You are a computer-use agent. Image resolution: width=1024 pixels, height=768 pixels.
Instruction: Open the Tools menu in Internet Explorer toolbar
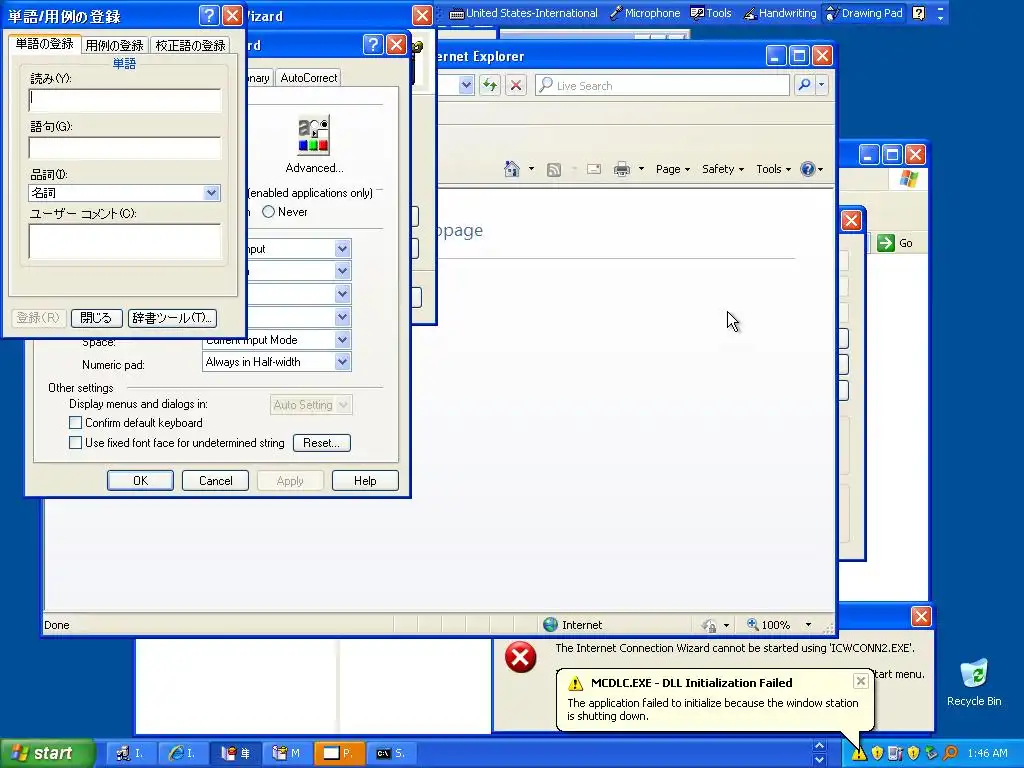(x=773, y=169)
